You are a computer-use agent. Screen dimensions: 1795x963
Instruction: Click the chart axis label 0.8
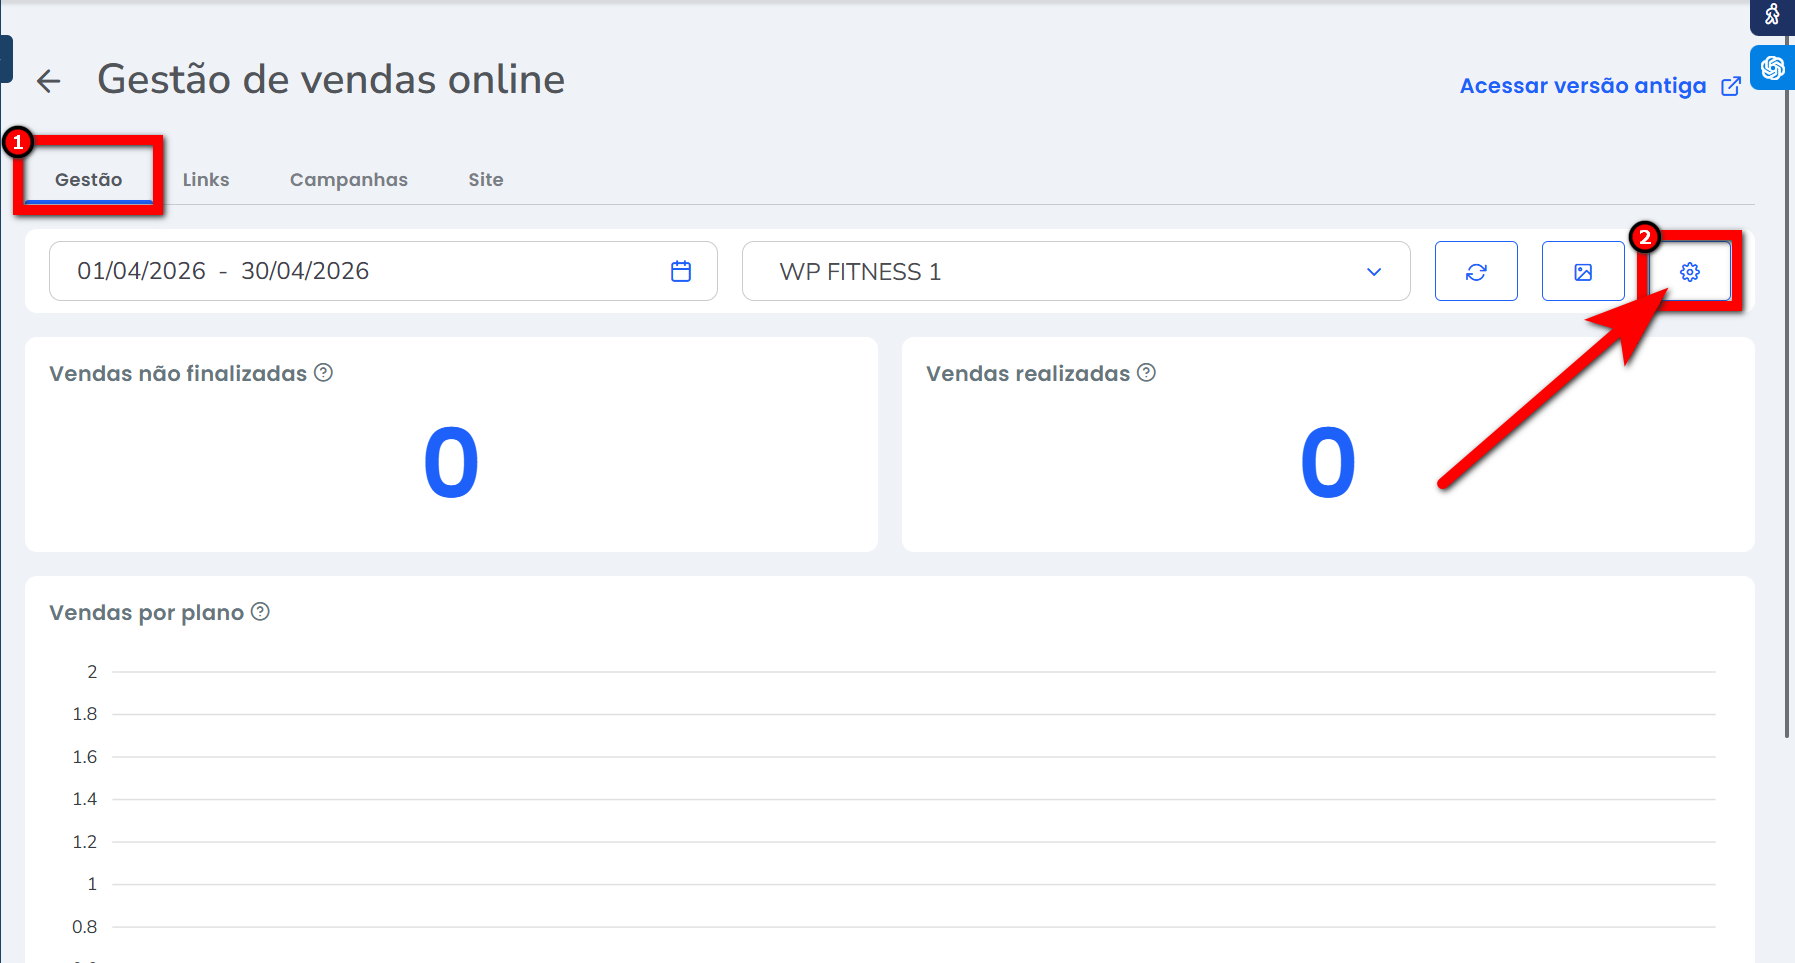pos(85,927)
